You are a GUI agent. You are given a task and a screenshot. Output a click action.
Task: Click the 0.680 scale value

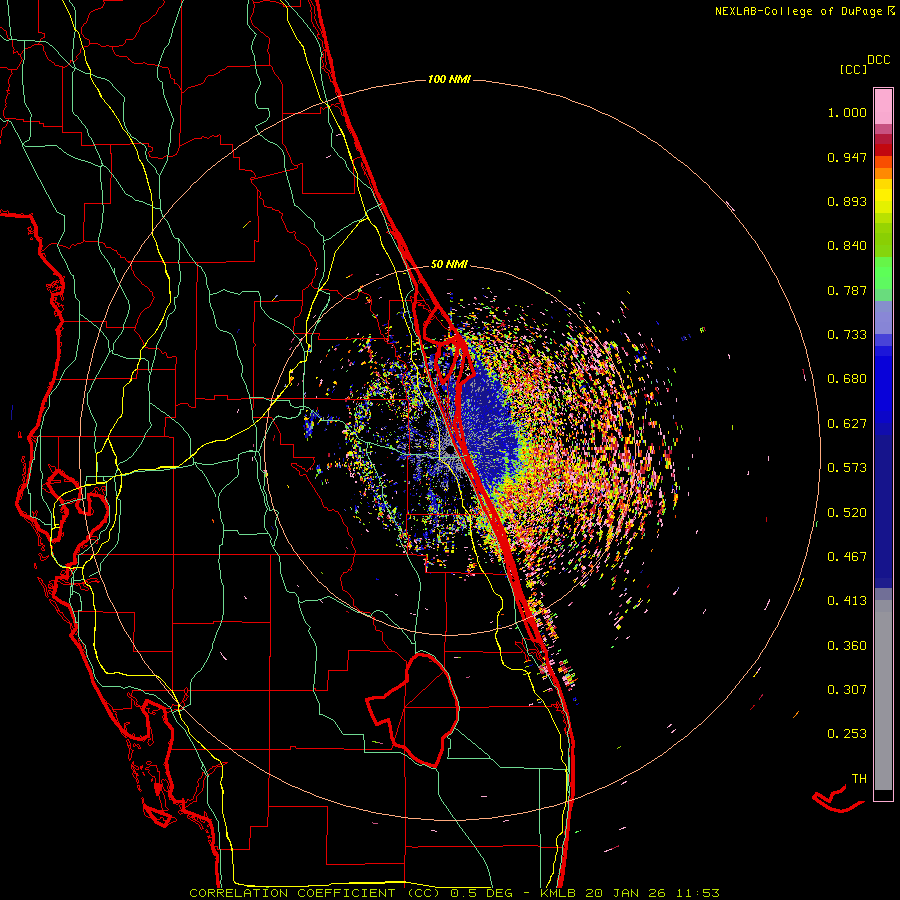pyautogui.click(x=847, y=379)
